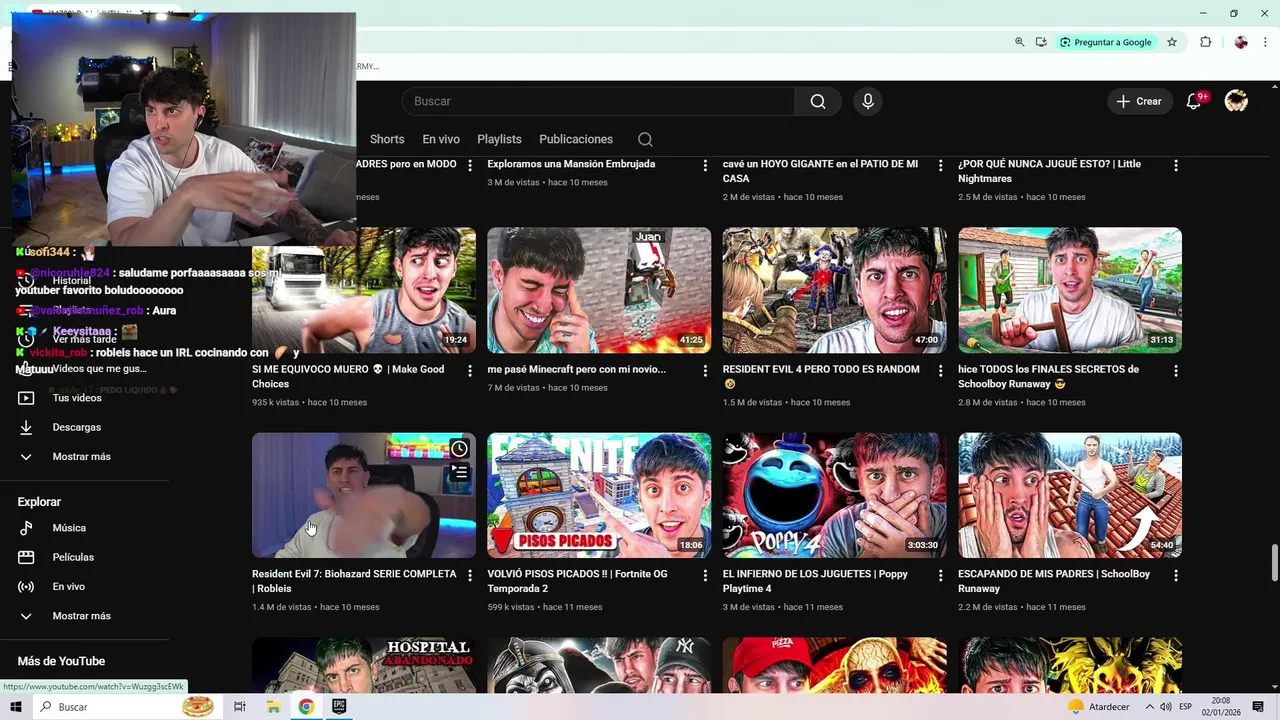Open Epic Games Launcher on the taskbar

[339, 707]
